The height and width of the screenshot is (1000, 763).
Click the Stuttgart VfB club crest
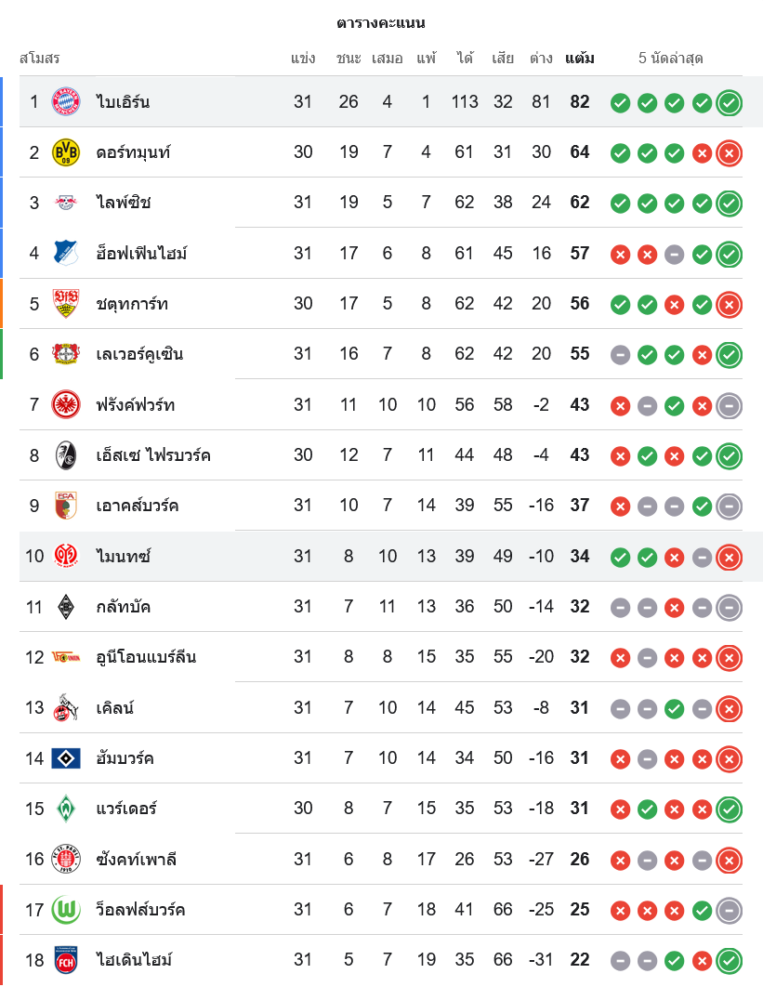tap(66, 304)
